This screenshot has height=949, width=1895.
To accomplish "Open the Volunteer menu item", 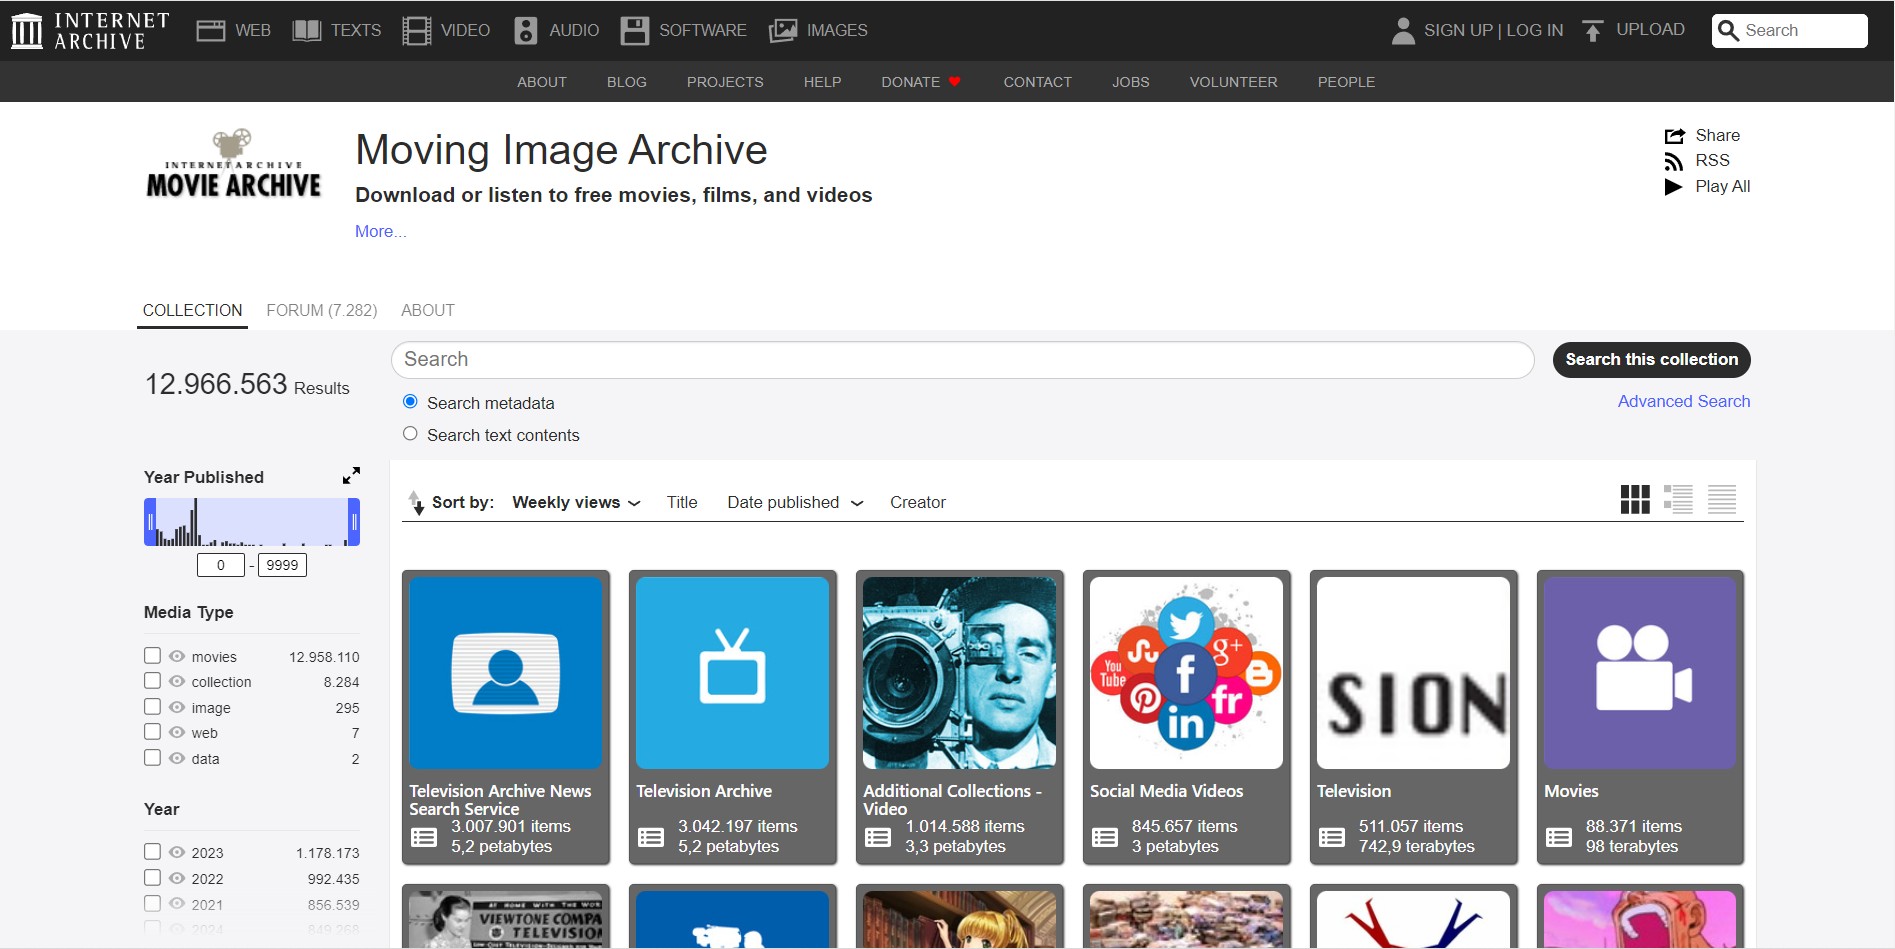I will (x=1234, y=82).
